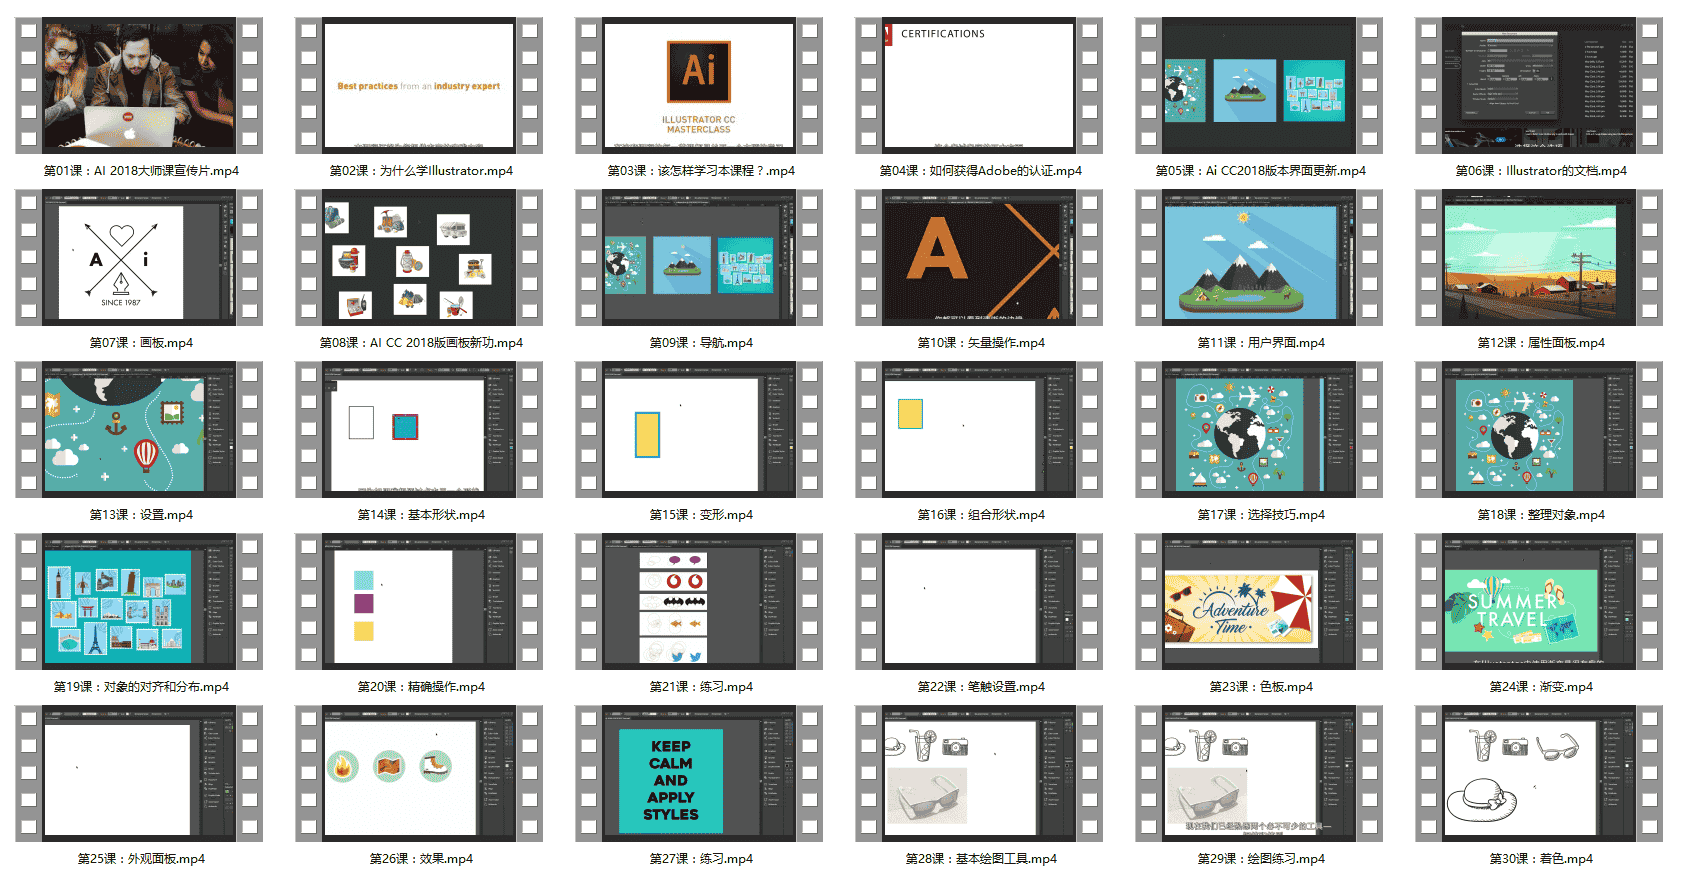Open thumbnail of 第01课 AI 2018大师课宣传片

pos(139,85)
